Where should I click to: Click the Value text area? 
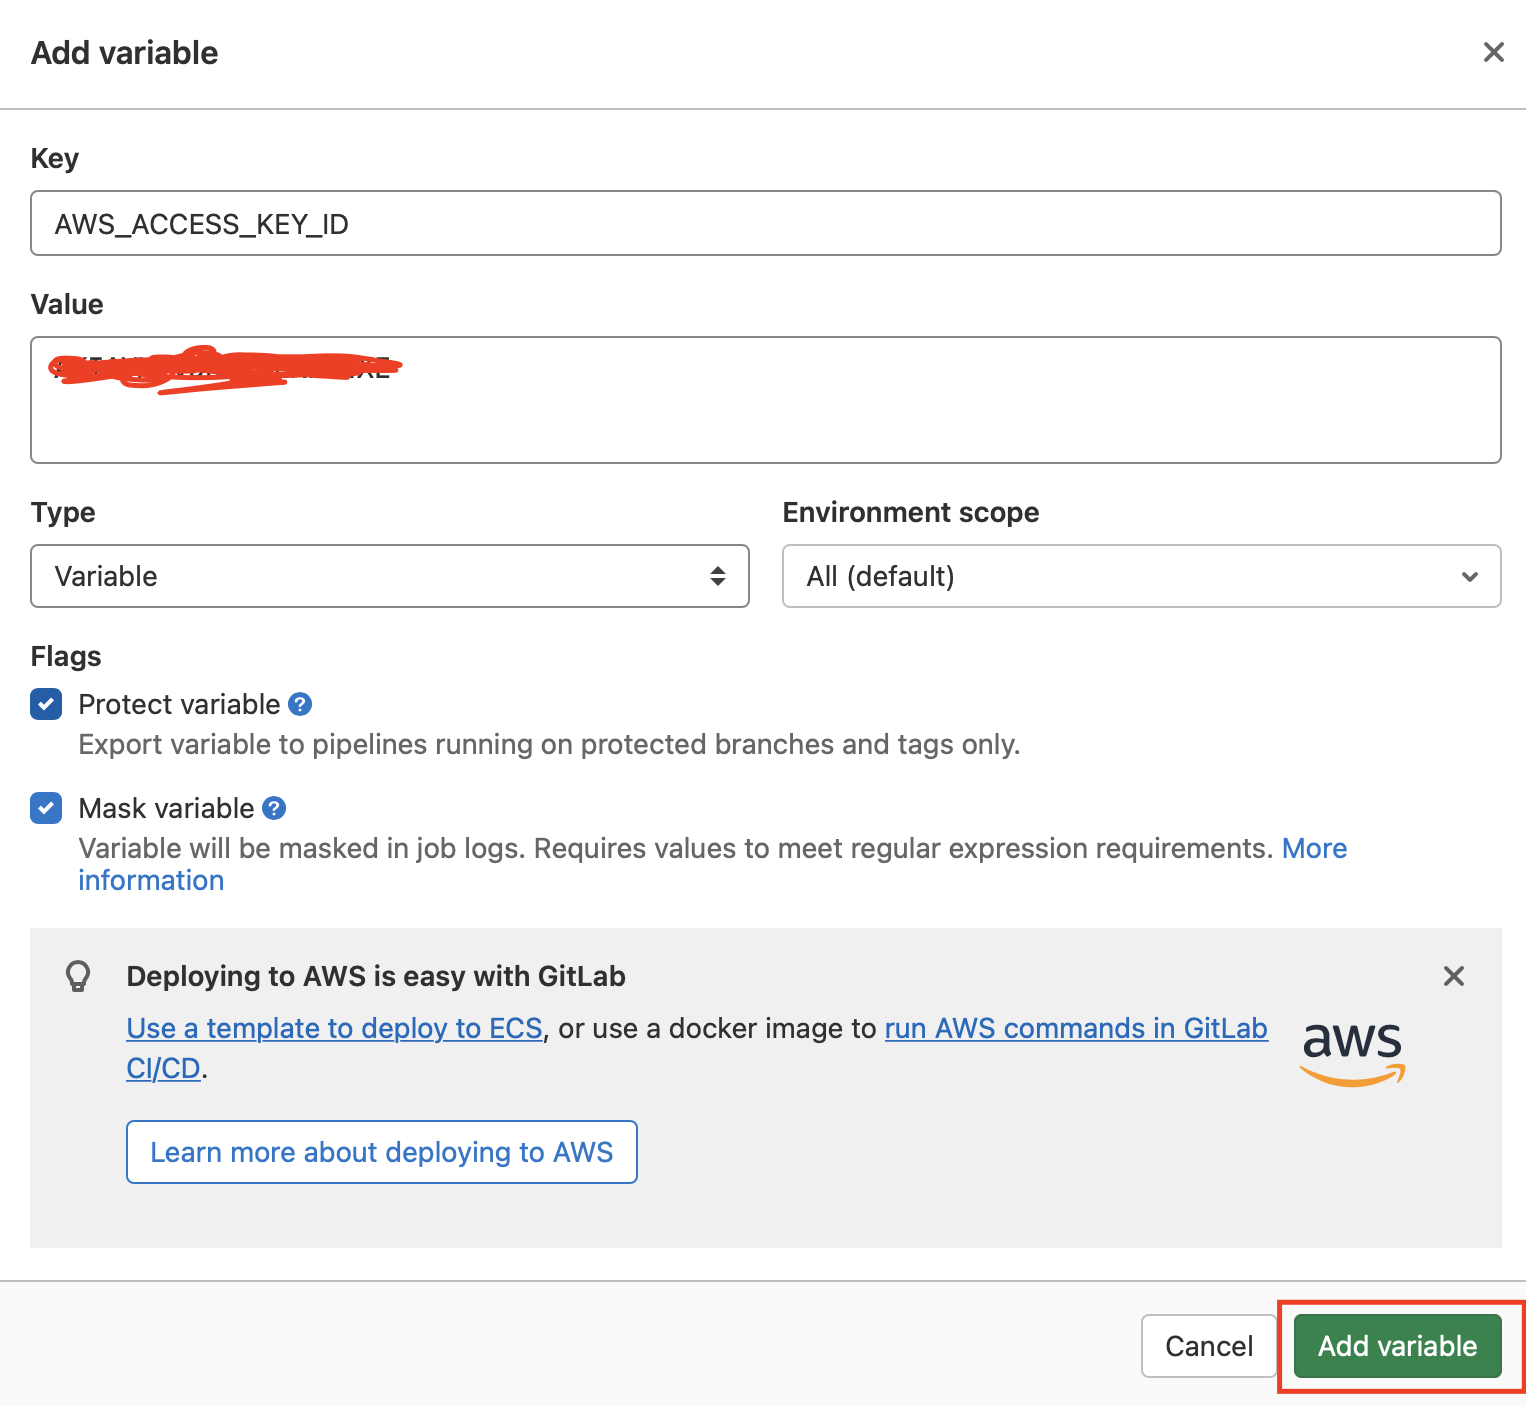pos(765,400)
